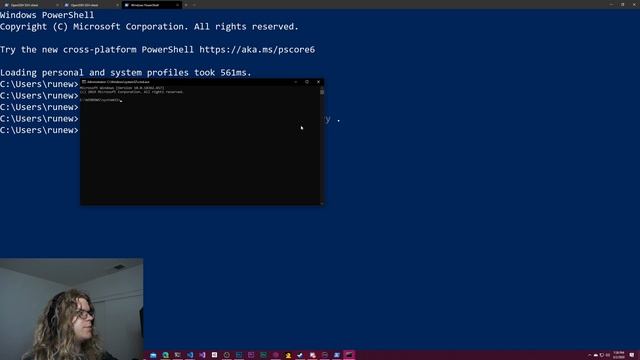Switch to the second OpenSSH SSH client tab
The image size is (640, 360).
[x=91, y=5]
